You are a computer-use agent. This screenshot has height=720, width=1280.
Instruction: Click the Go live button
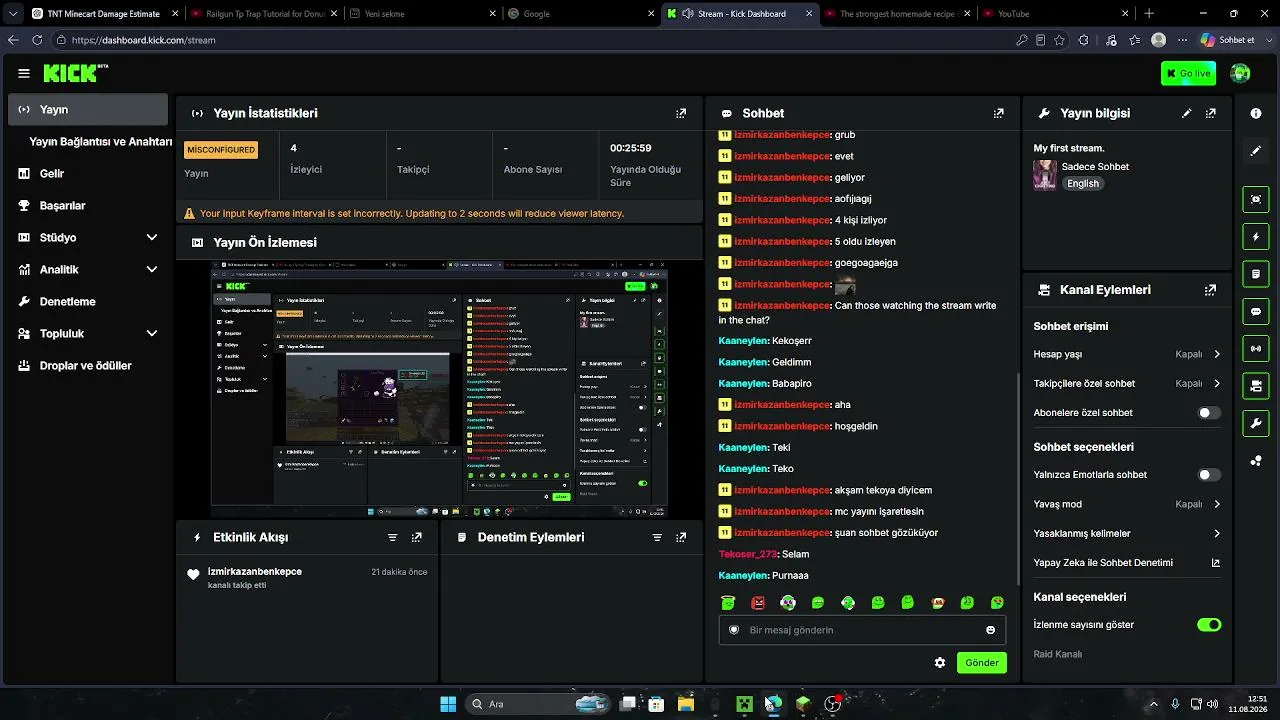1188,73
